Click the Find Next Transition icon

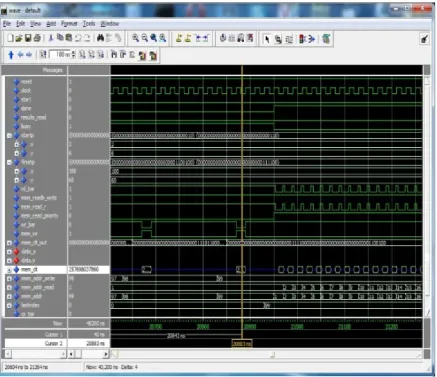206,39
